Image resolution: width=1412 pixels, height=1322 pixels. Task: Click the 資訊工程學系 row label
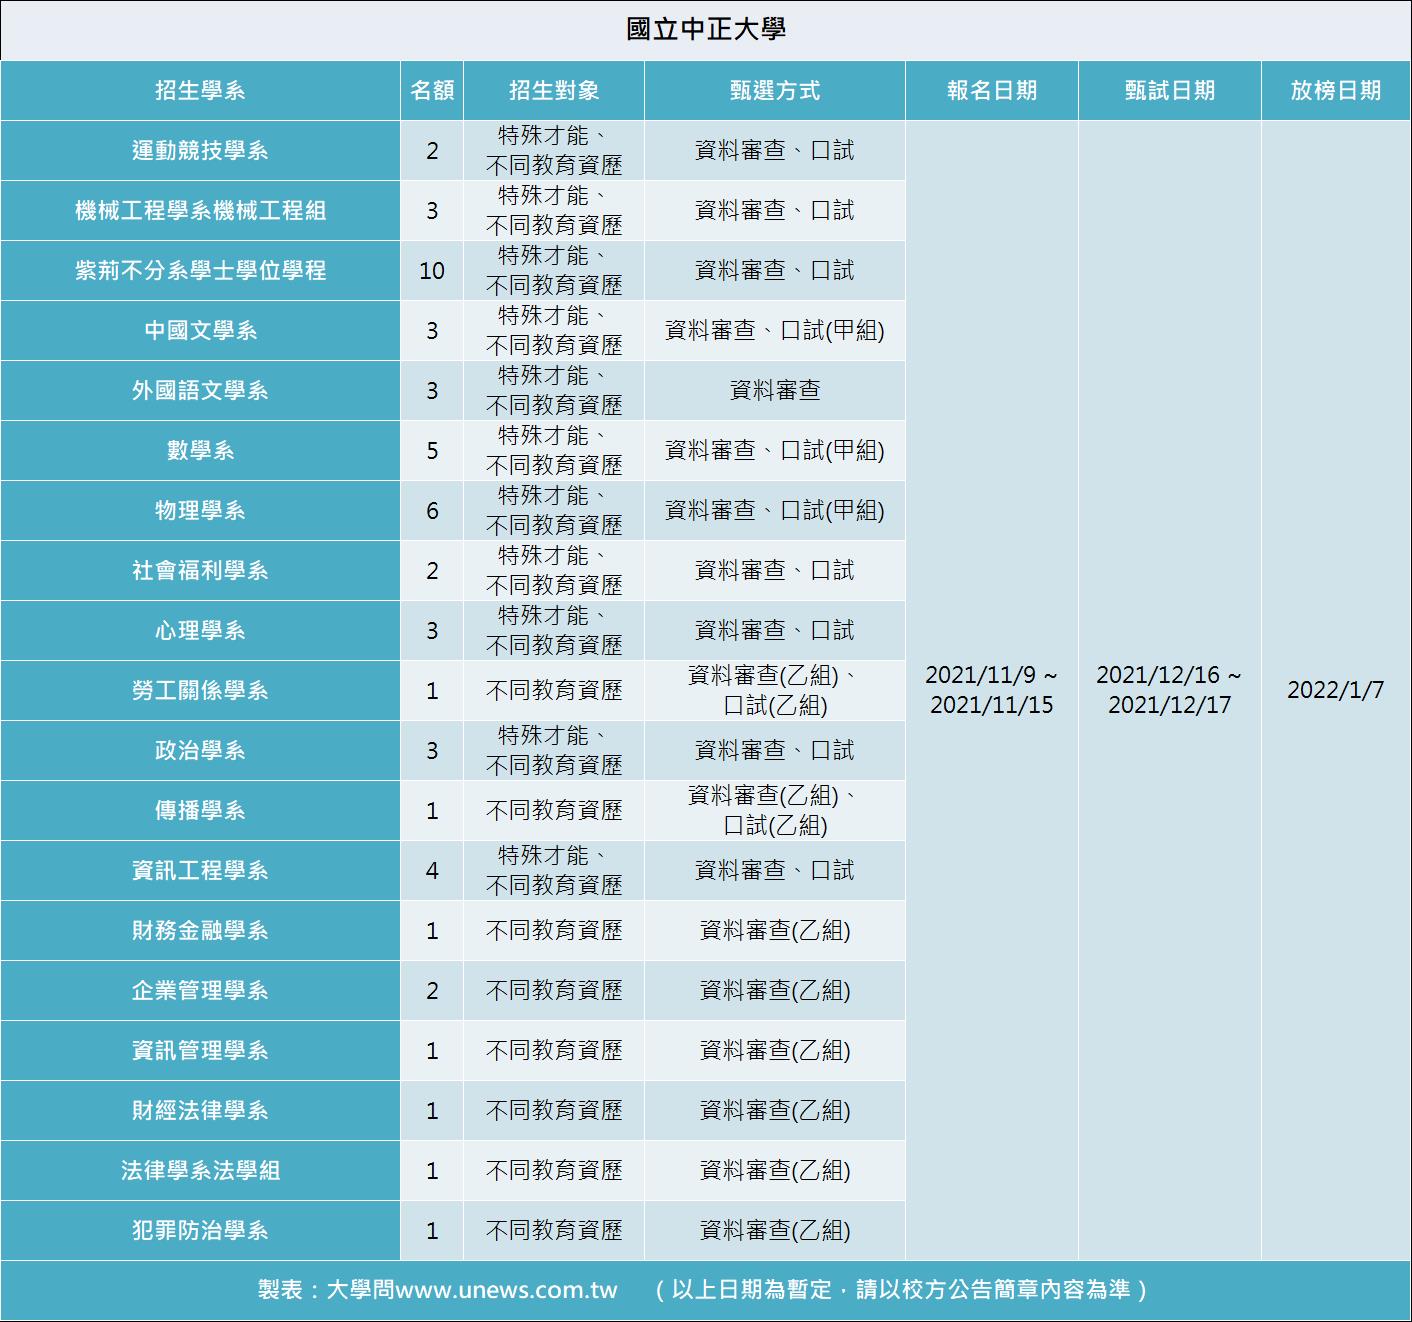pyautogui.click(x=200, y=871)
